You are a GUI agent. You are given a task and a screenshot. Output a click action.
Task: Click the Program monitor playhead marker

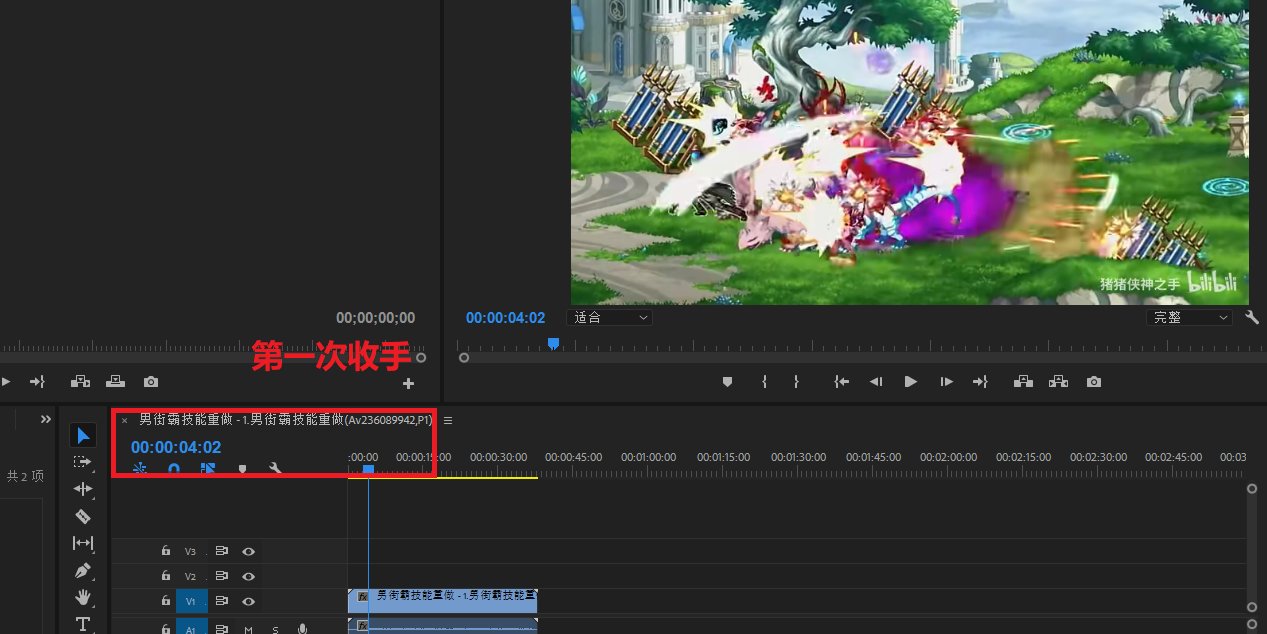point(553,343)
